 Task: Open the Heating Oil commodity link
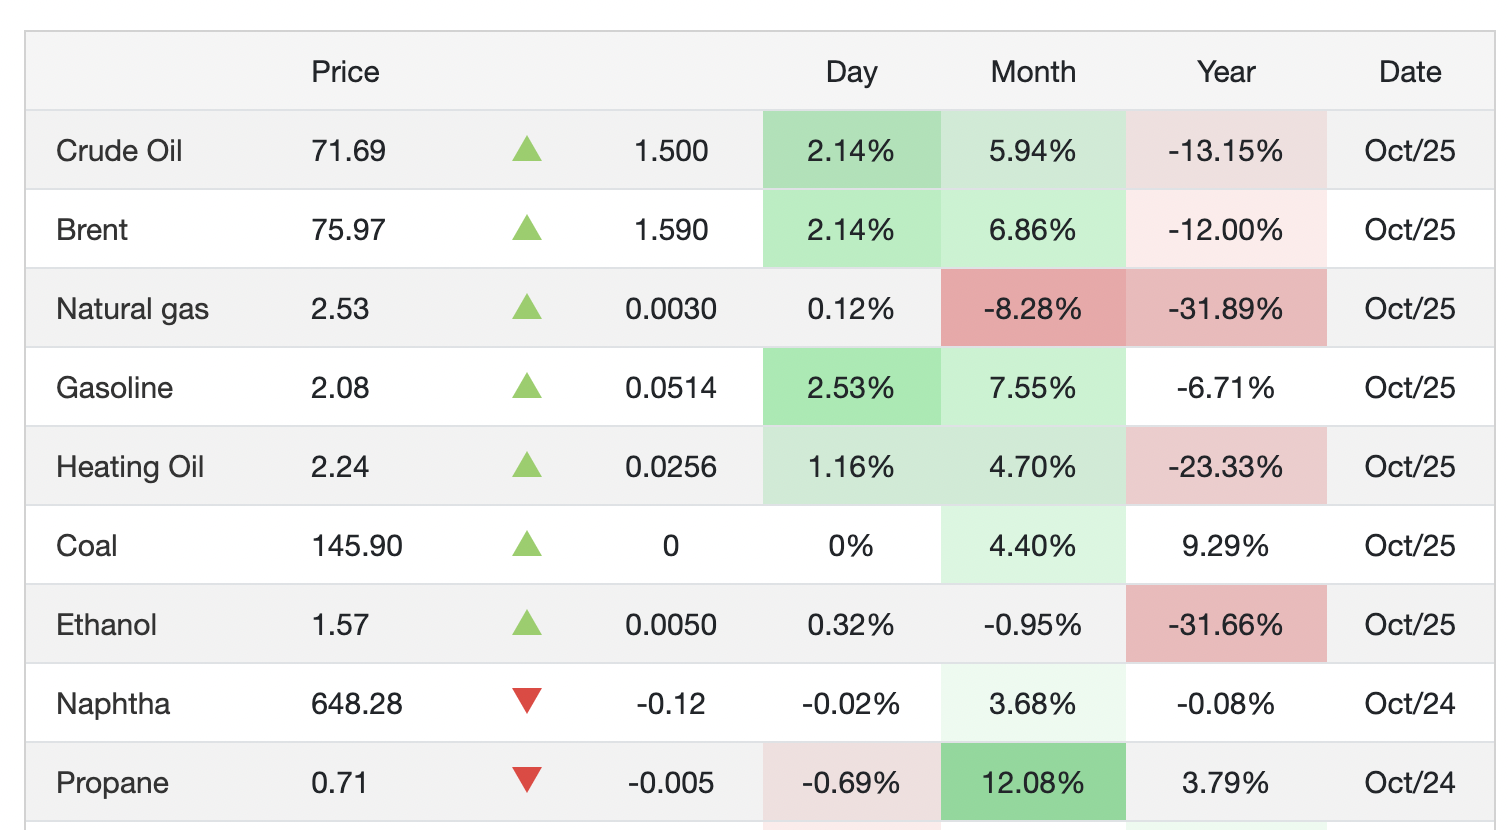[130, 467]
